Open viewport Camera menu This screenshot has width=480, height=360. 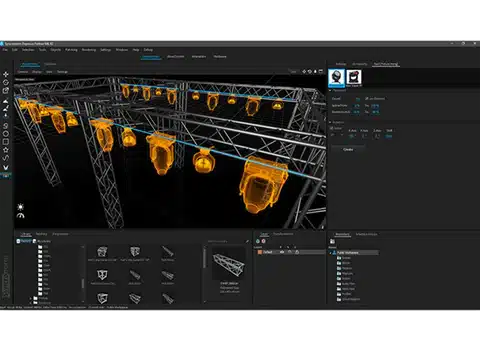point(23,72)
